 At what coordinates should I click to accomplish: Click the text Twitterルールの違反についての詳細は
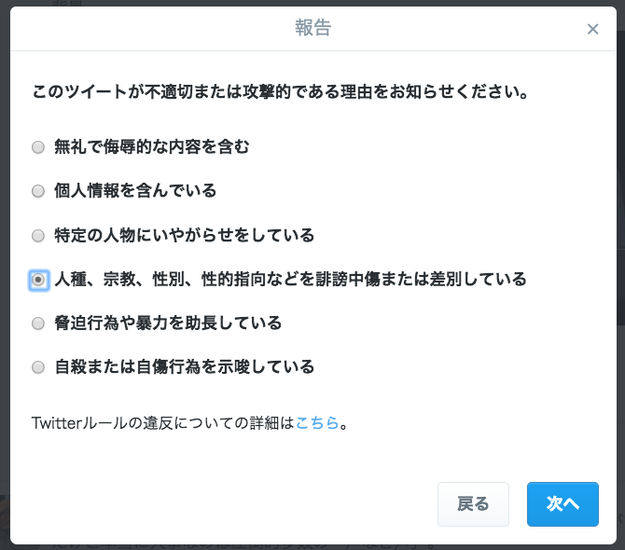point(163,423)
